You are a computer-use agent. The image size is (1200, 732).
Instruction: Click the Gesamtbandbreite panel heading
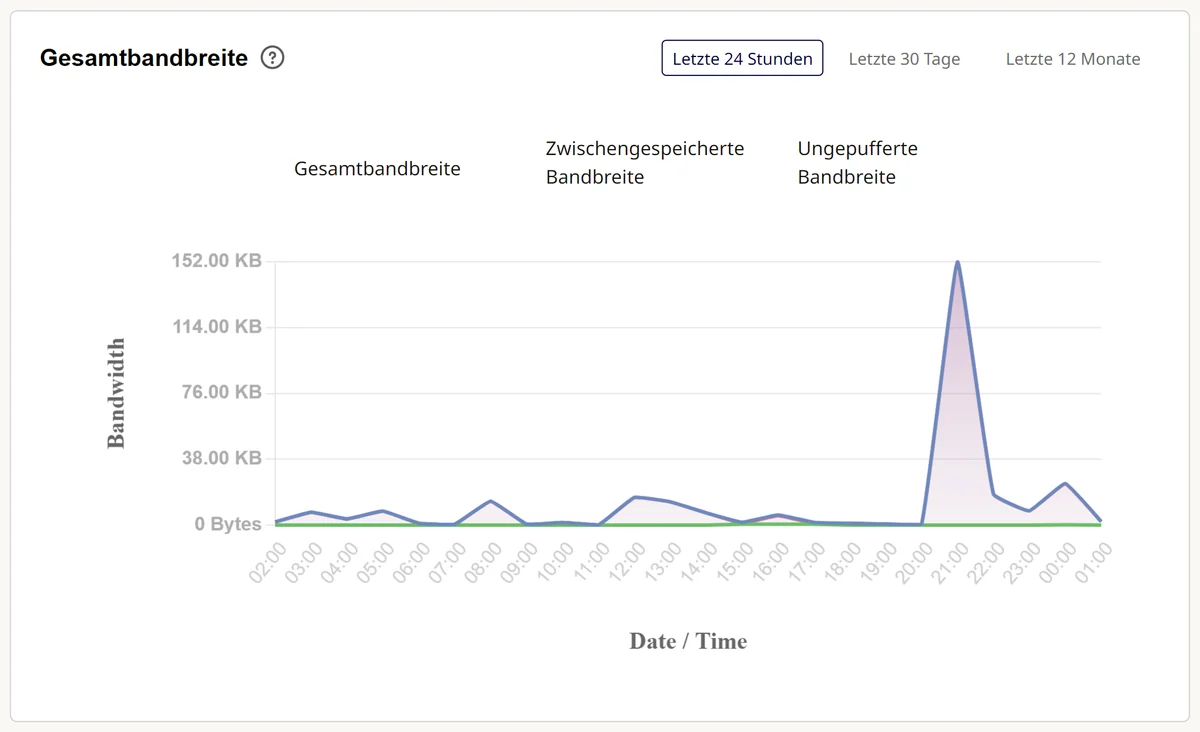click(x=144, y=58)
